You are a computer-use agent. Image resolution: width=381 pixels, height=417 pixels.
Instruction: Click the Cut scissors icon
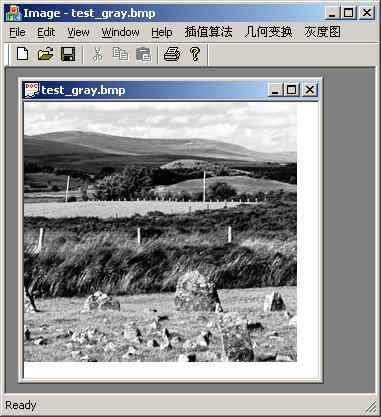coord(97,54)
